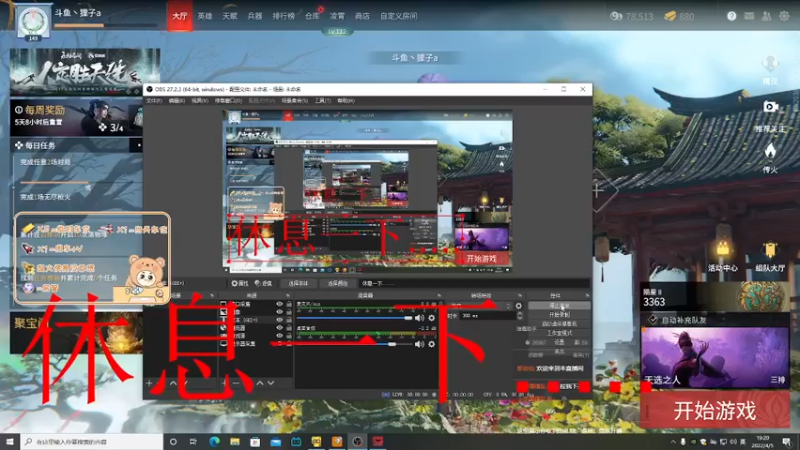Move selected source up arrow
Image resolution: width=800 pixels, height=450 pixels.
pos(260,383)
